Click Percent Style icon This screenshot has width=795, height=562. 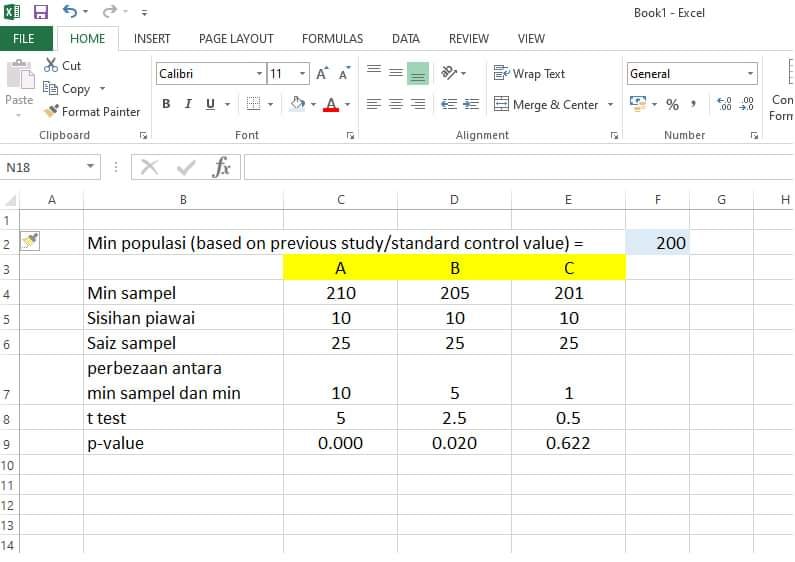(x=672, y=104)
